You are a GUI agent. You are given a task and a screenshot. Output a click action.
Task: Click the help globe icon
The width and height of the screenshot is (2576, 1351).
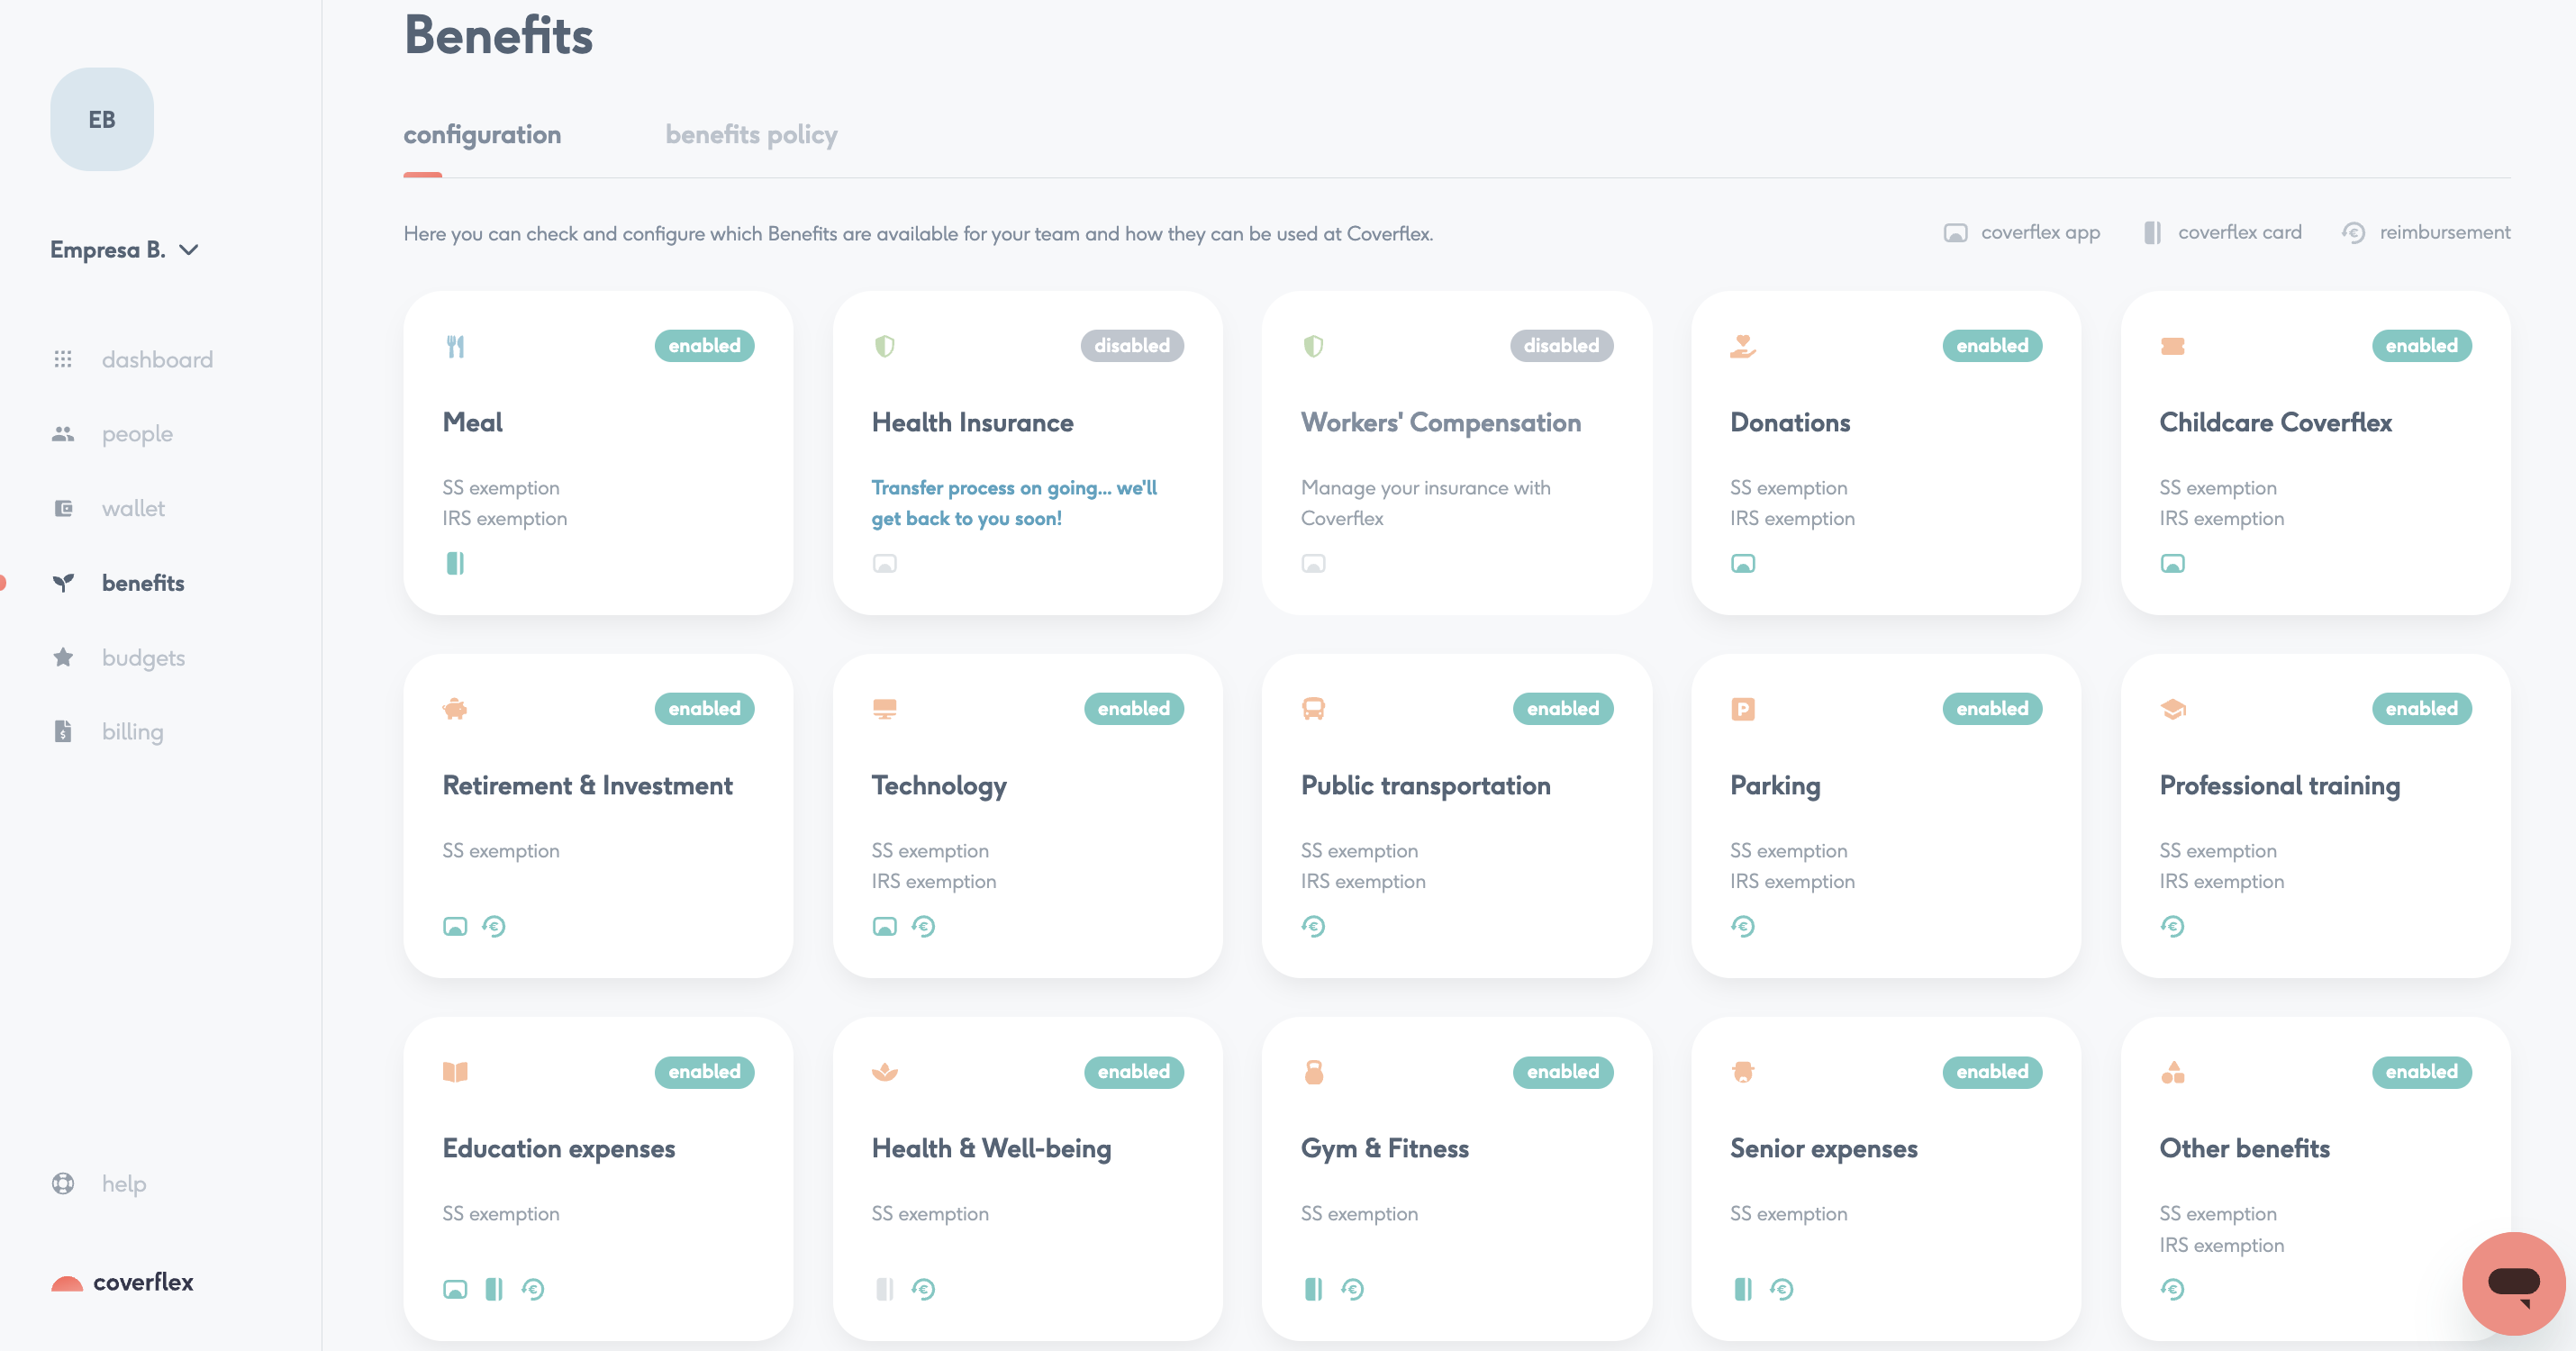62,1183
